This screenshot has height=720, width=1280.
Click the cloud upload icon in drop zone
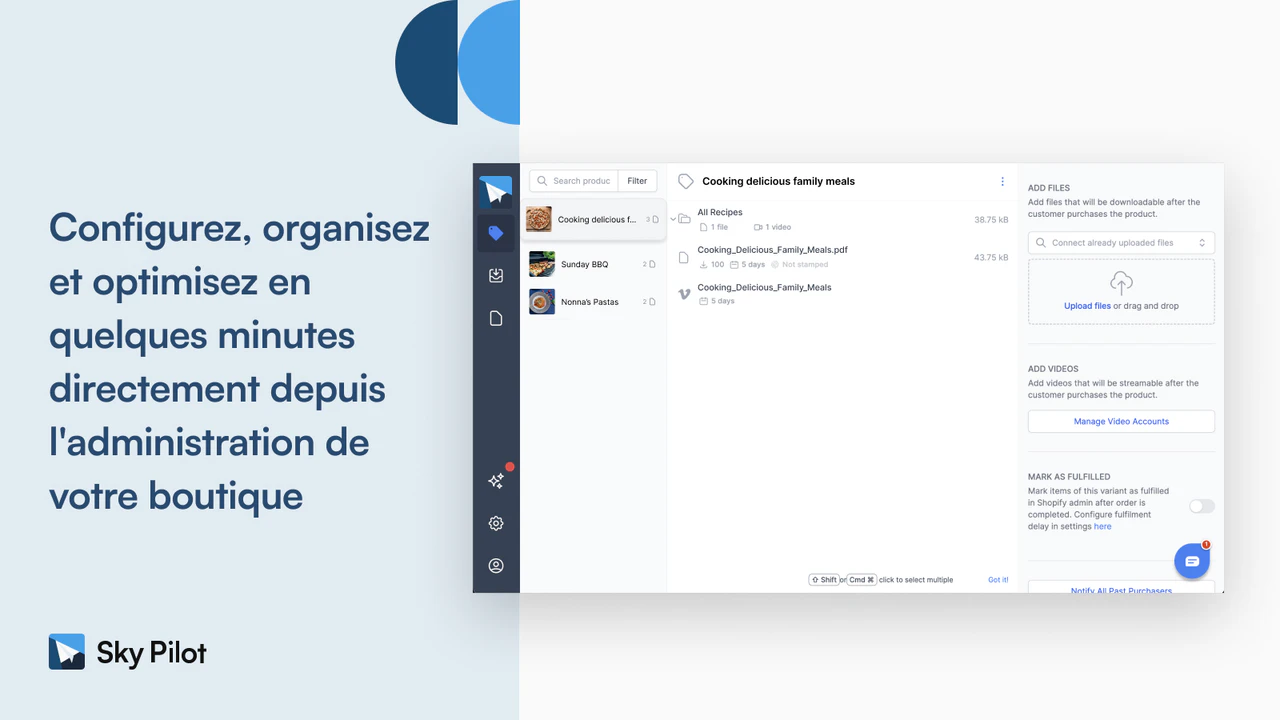(x=1121, y=282)
